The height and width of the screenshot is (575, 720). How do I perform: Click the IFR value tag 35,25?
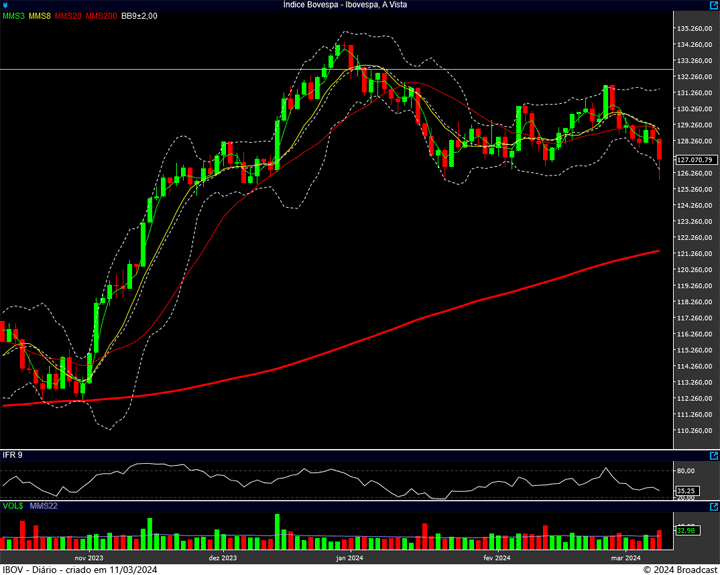point(686,491)
